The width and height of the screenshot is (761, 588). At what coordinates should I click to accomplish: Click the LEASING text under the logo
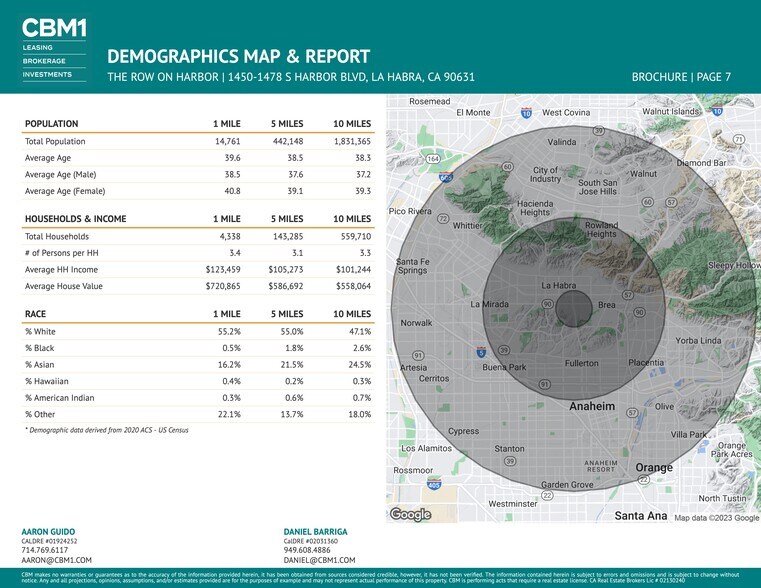37,48
